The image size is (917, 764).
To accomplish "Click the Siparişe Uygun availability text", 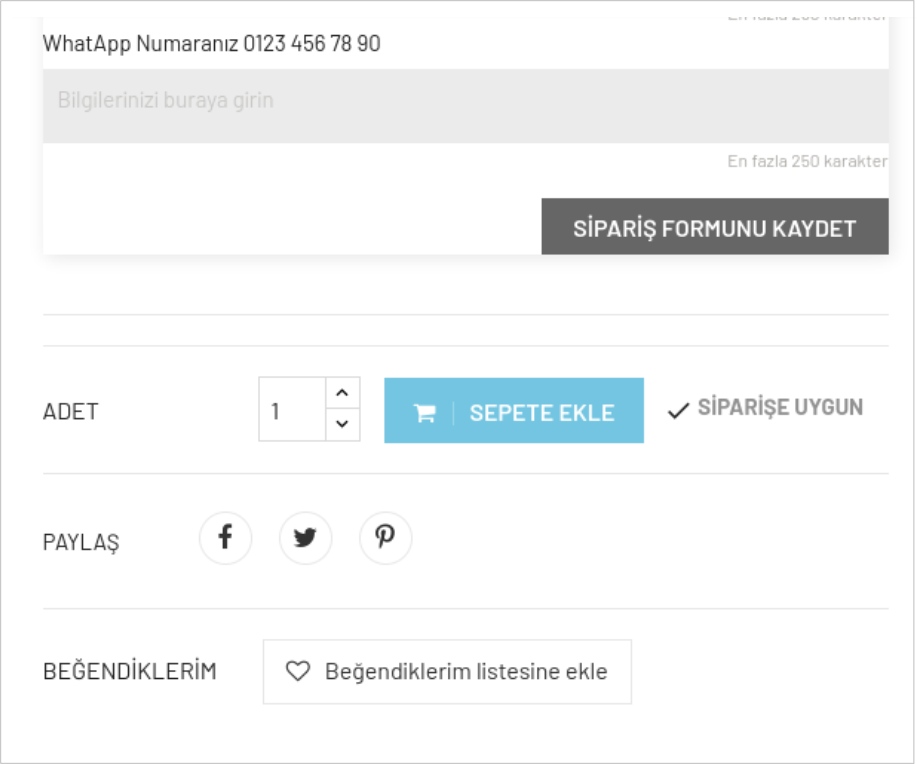I will (780, 408).
